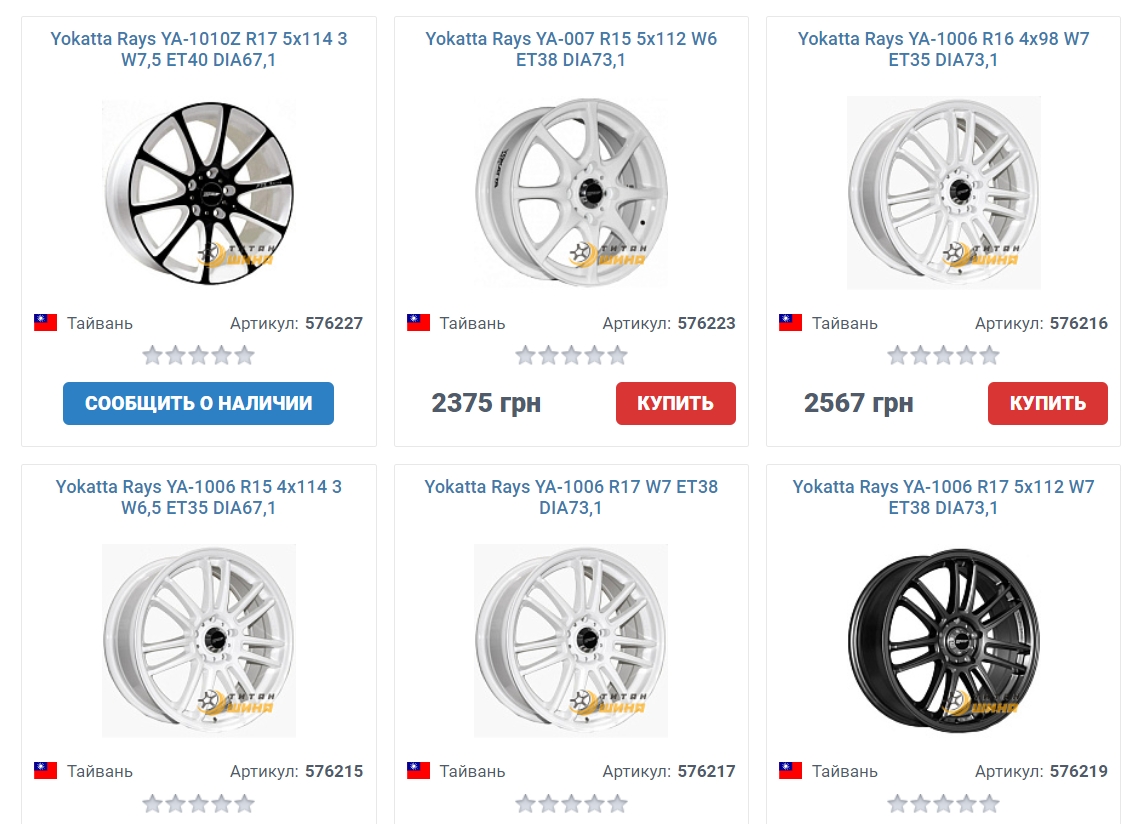Image resolution: width=1146 pixels, height=824 pixels.
Task: Click the black YA-1006 R17 wheel image
Action: pyautogui.click(x=944, y=640)
